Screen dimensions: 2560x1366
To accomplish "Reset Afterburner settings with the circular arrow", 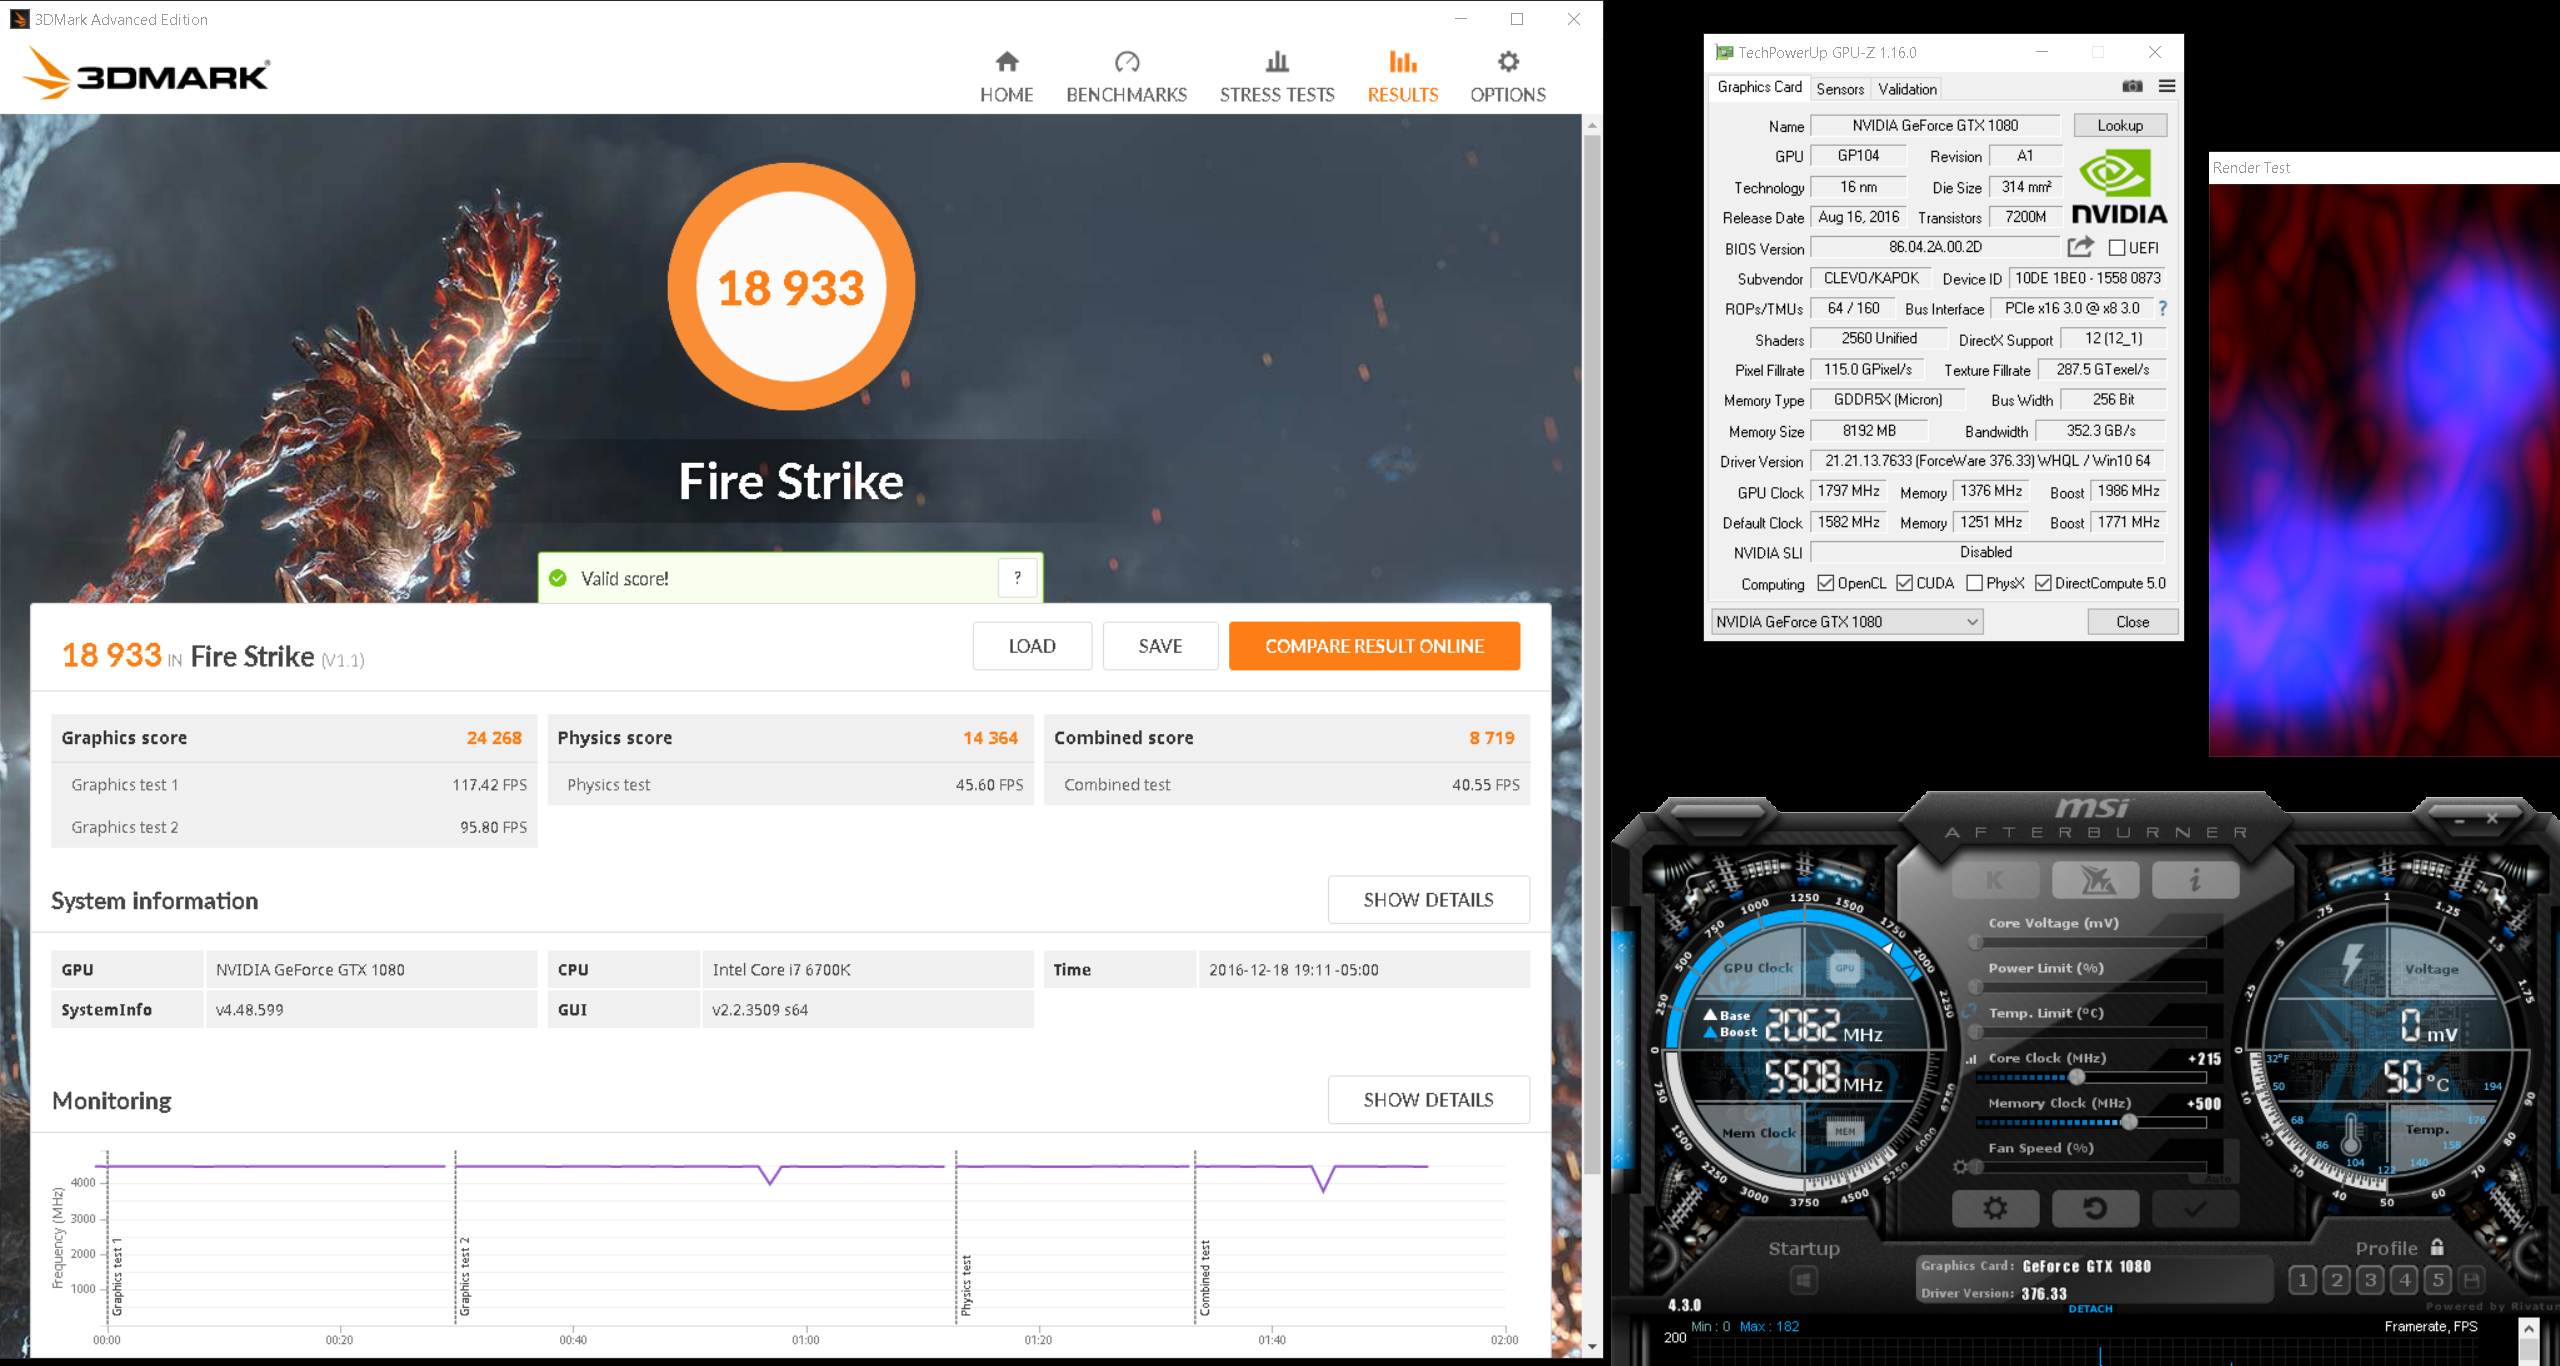I will coord(2095,1208).
